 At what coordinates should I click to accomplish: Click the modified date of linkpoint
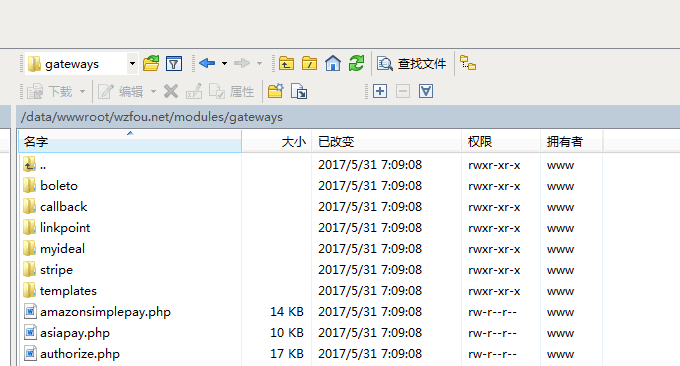click(x=370, y=228)
